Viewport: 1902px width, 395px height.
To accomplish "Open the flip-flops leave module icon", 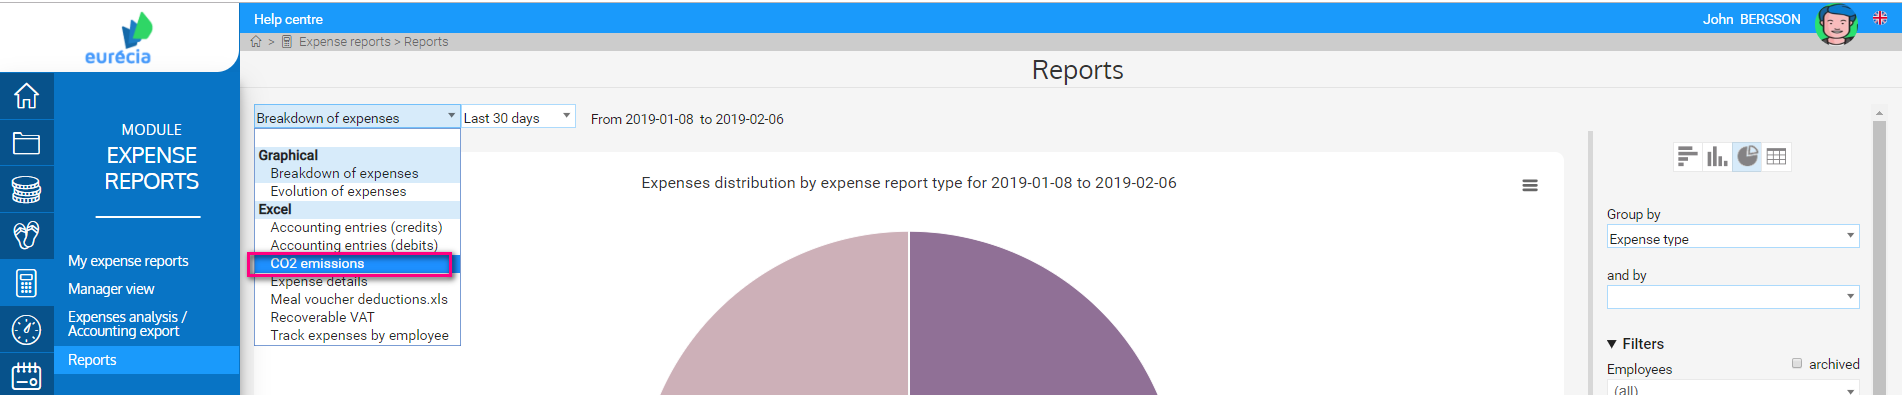I will tap(26, 236).
